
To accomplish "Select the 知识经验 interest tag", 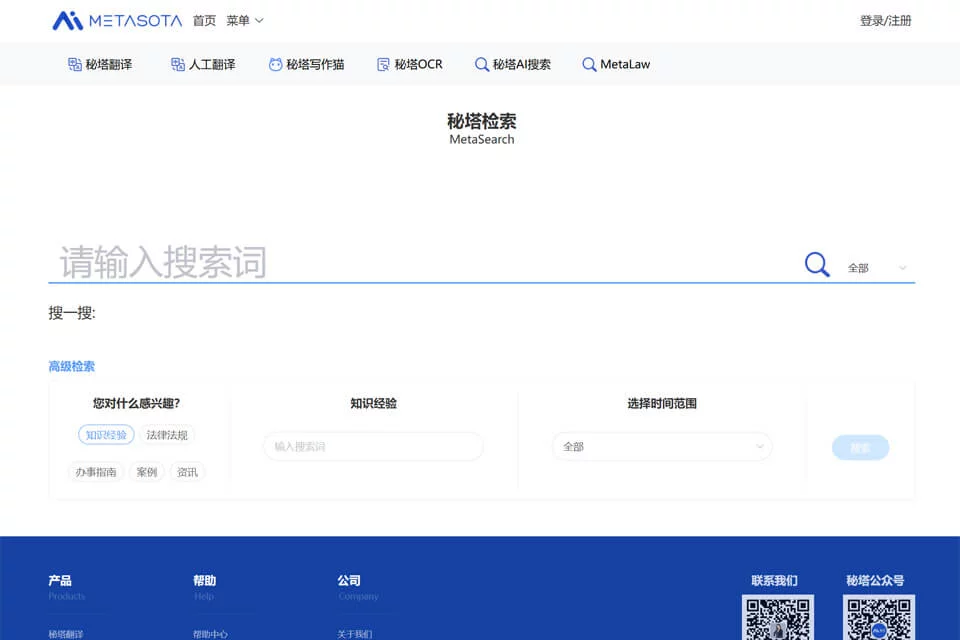I will (106, 435).
